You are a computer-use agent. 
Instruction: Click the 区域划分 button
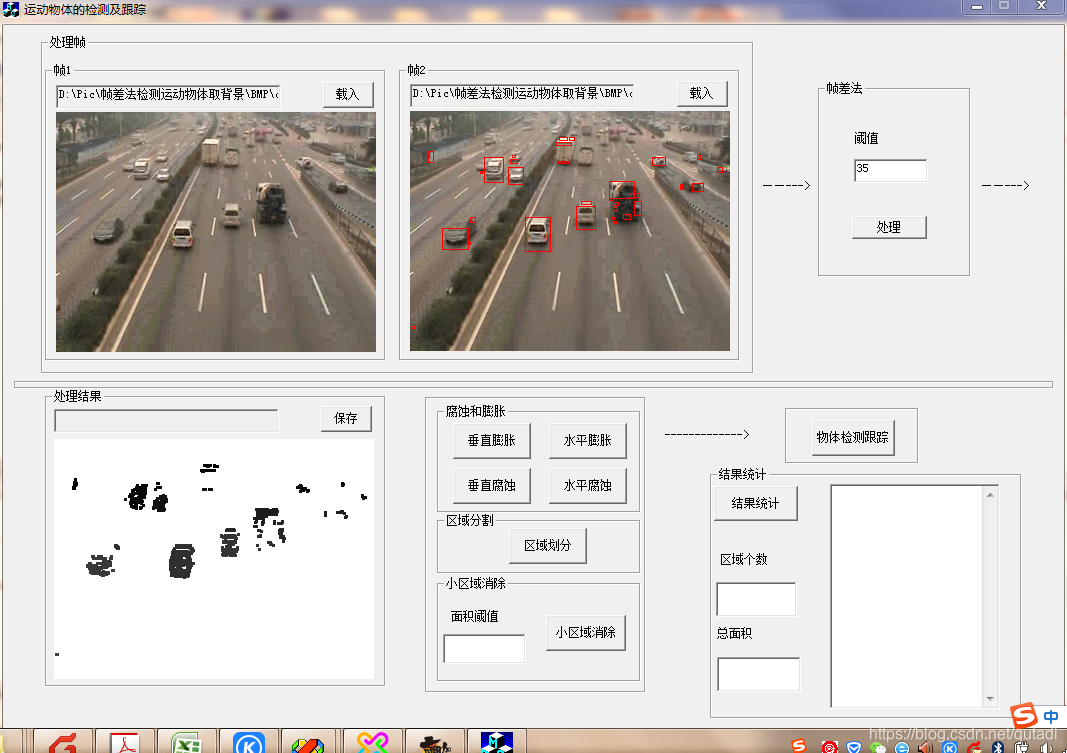pos(548,546)
